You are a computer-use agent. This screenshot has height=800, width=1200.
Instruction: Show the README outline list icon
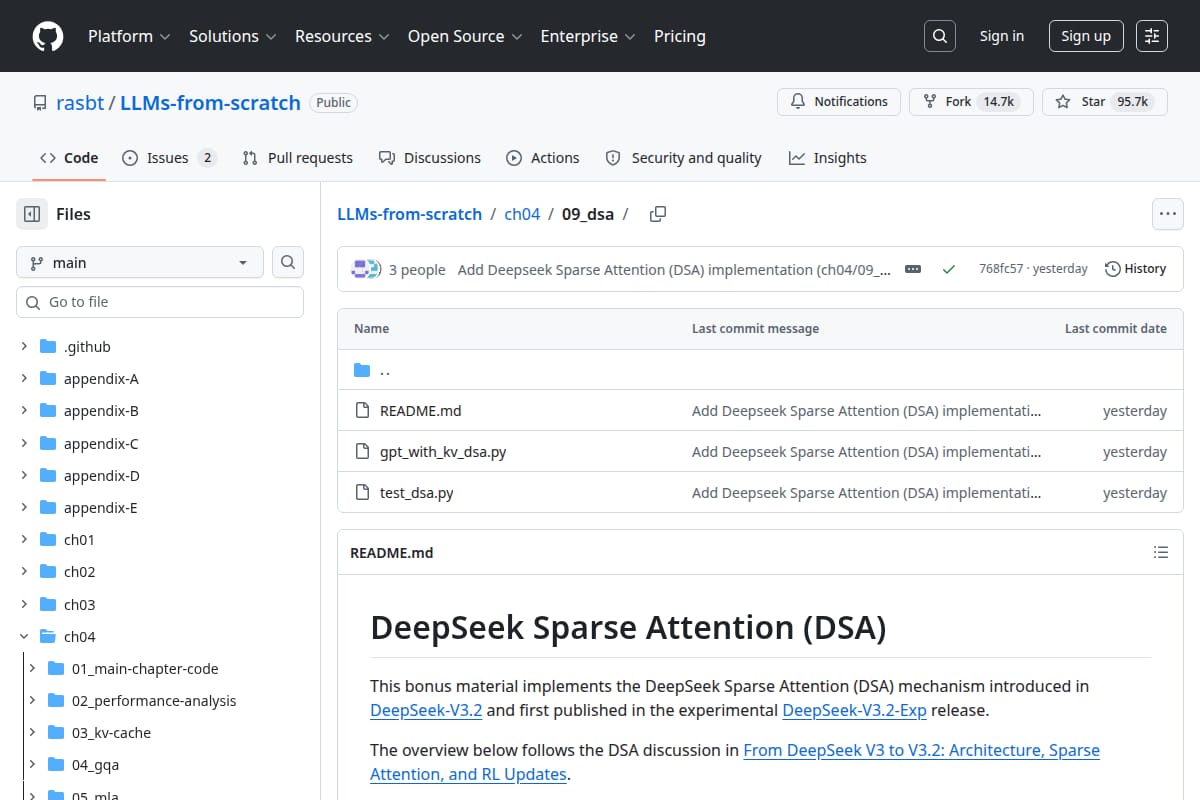tap(1160, 552)
